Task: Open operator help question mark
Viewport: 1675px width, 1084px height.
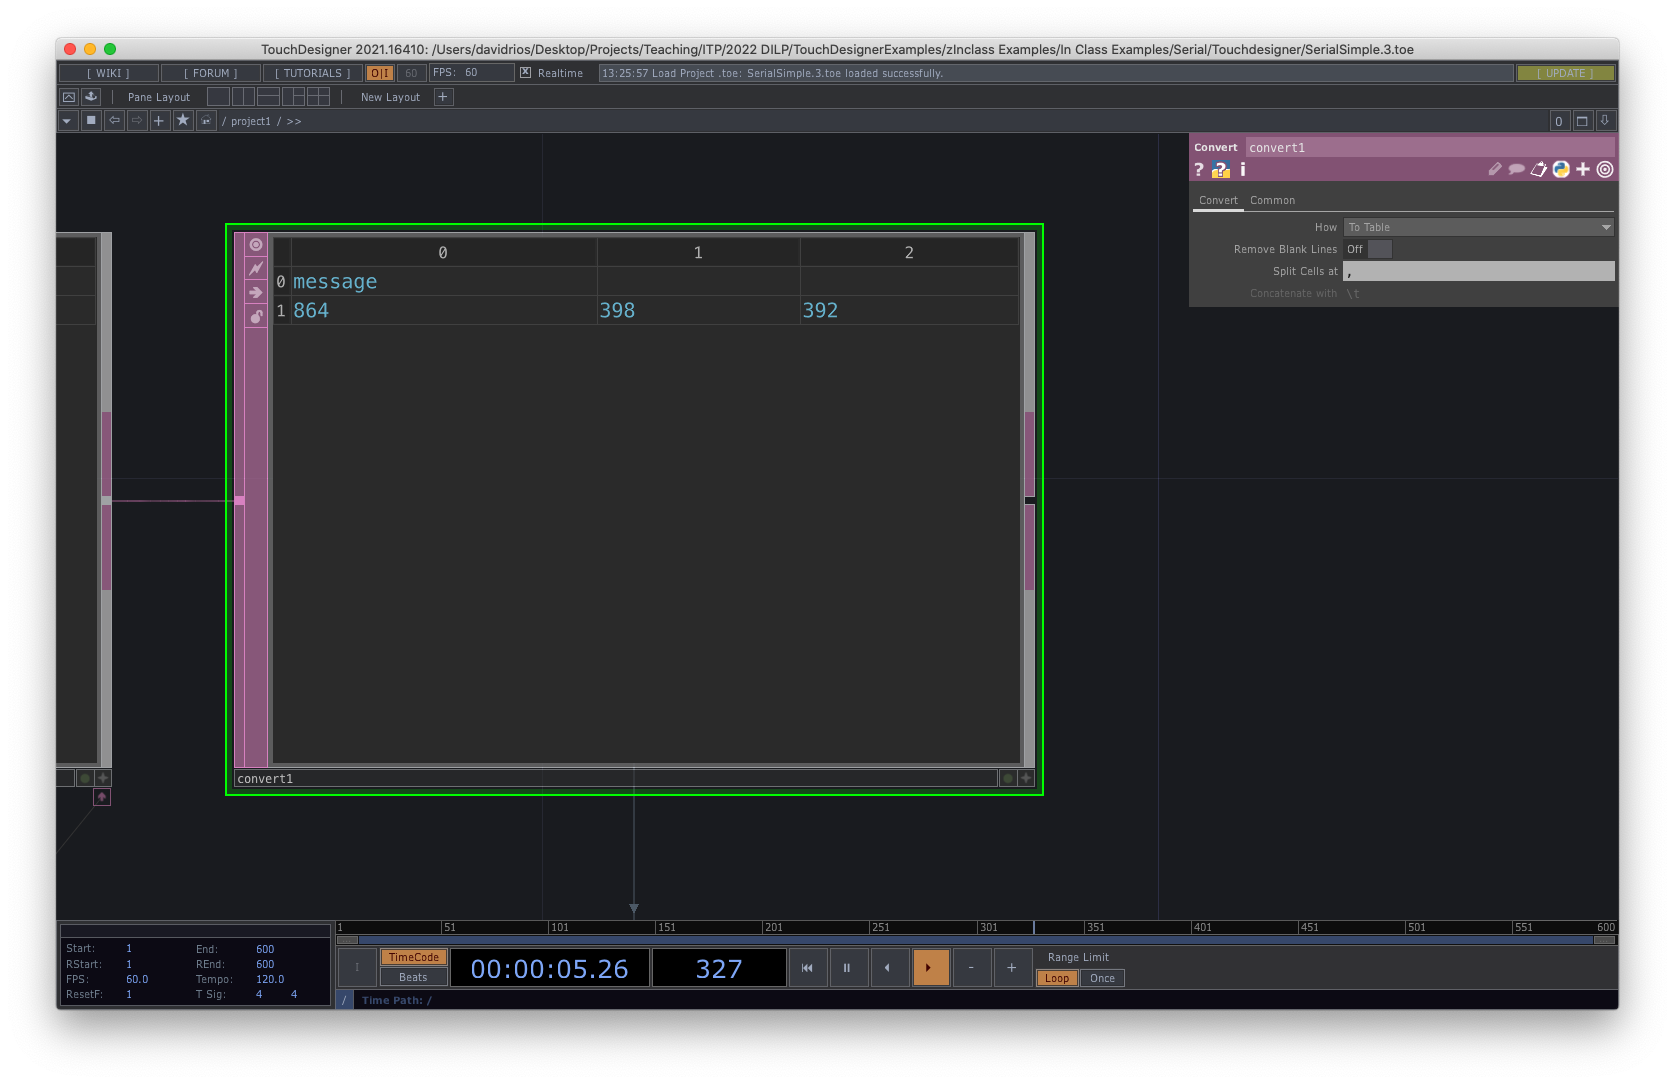Action: click(x=1199, y=170)
